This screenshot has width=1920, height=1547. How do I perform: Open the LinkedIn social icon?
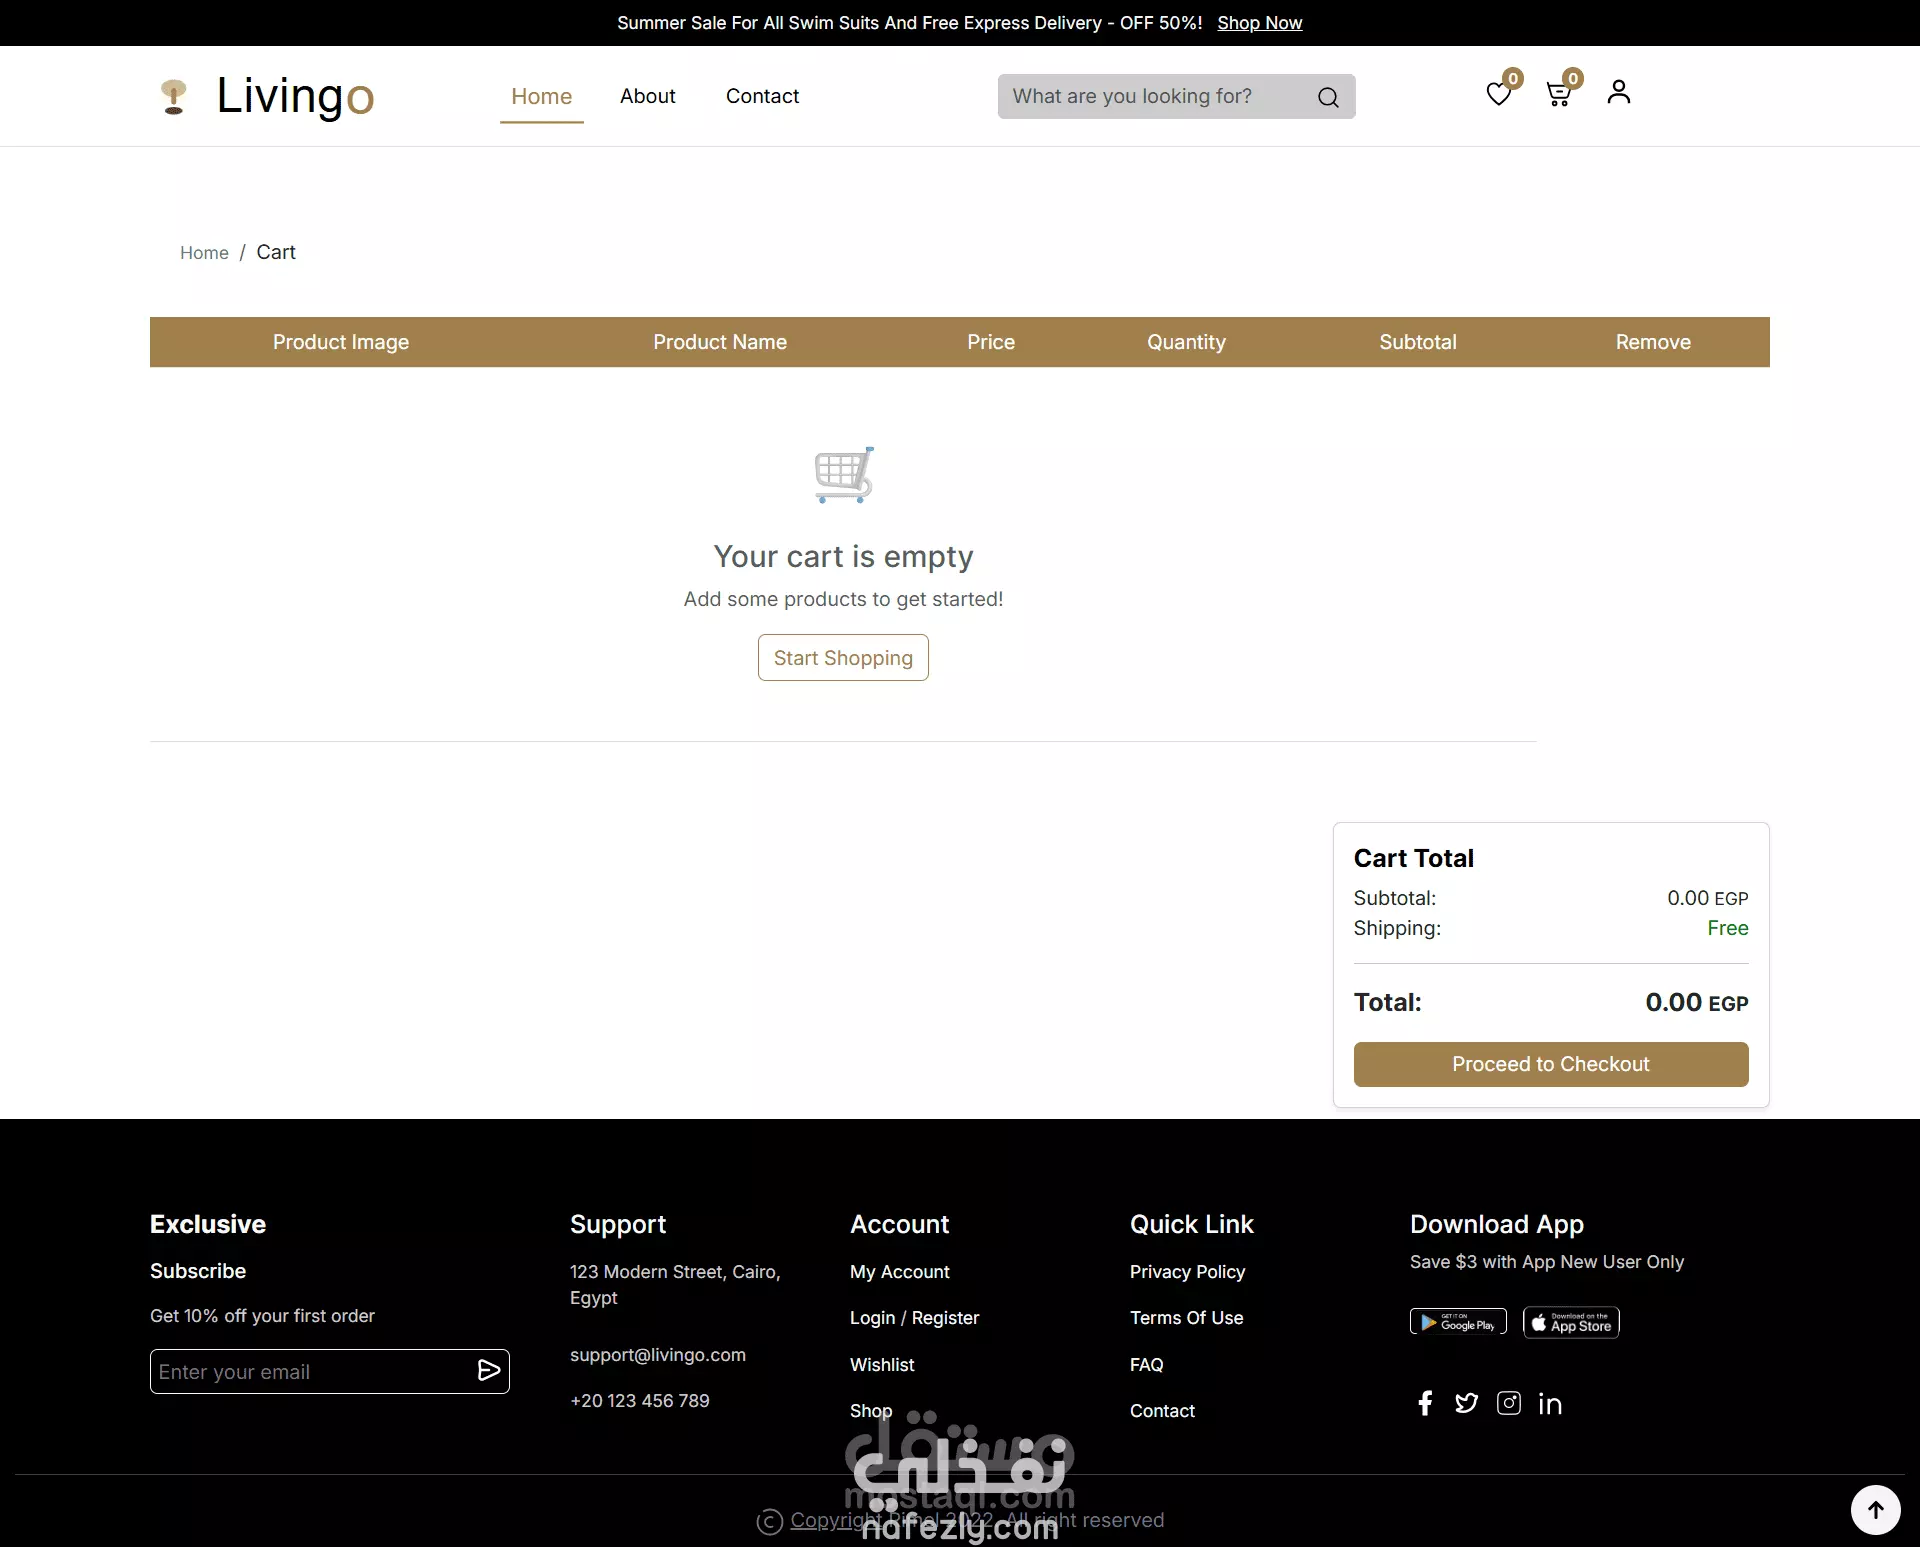coord(1550,1404)
